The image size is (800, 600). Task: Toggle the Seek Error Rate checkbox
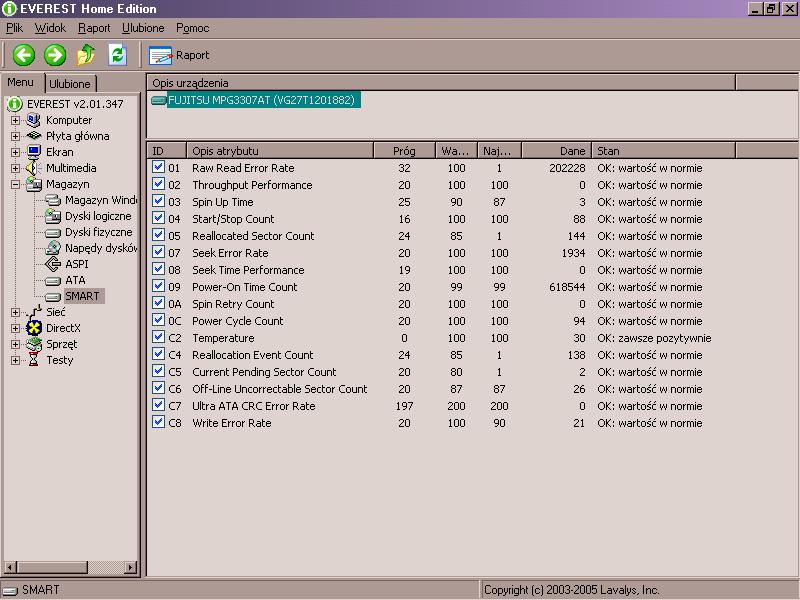(158, 252)
